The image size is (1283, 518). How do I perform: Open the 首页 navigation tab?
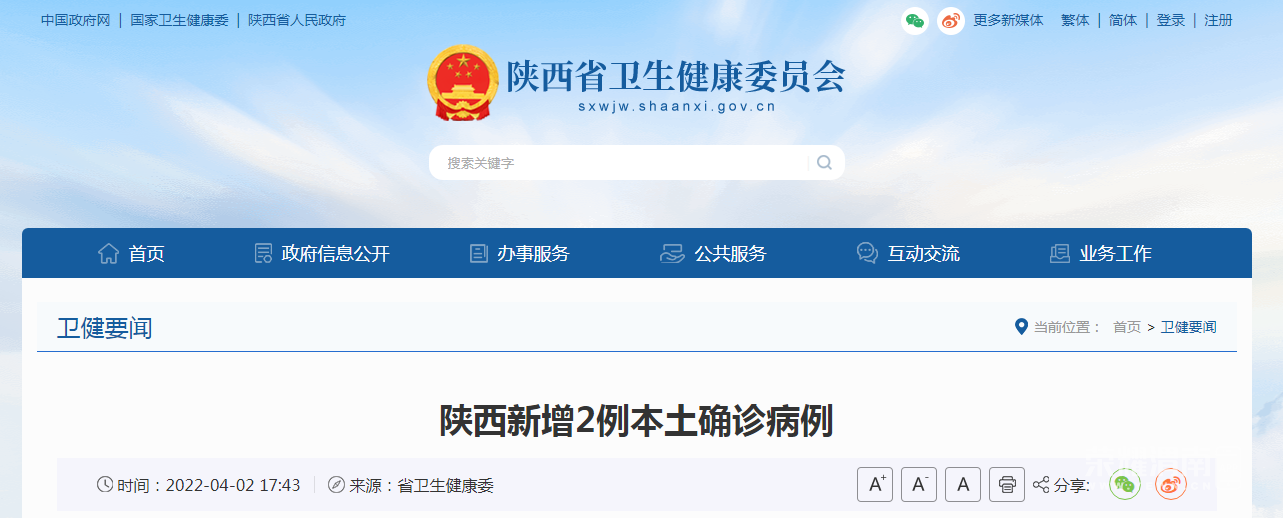coord(131,254)
